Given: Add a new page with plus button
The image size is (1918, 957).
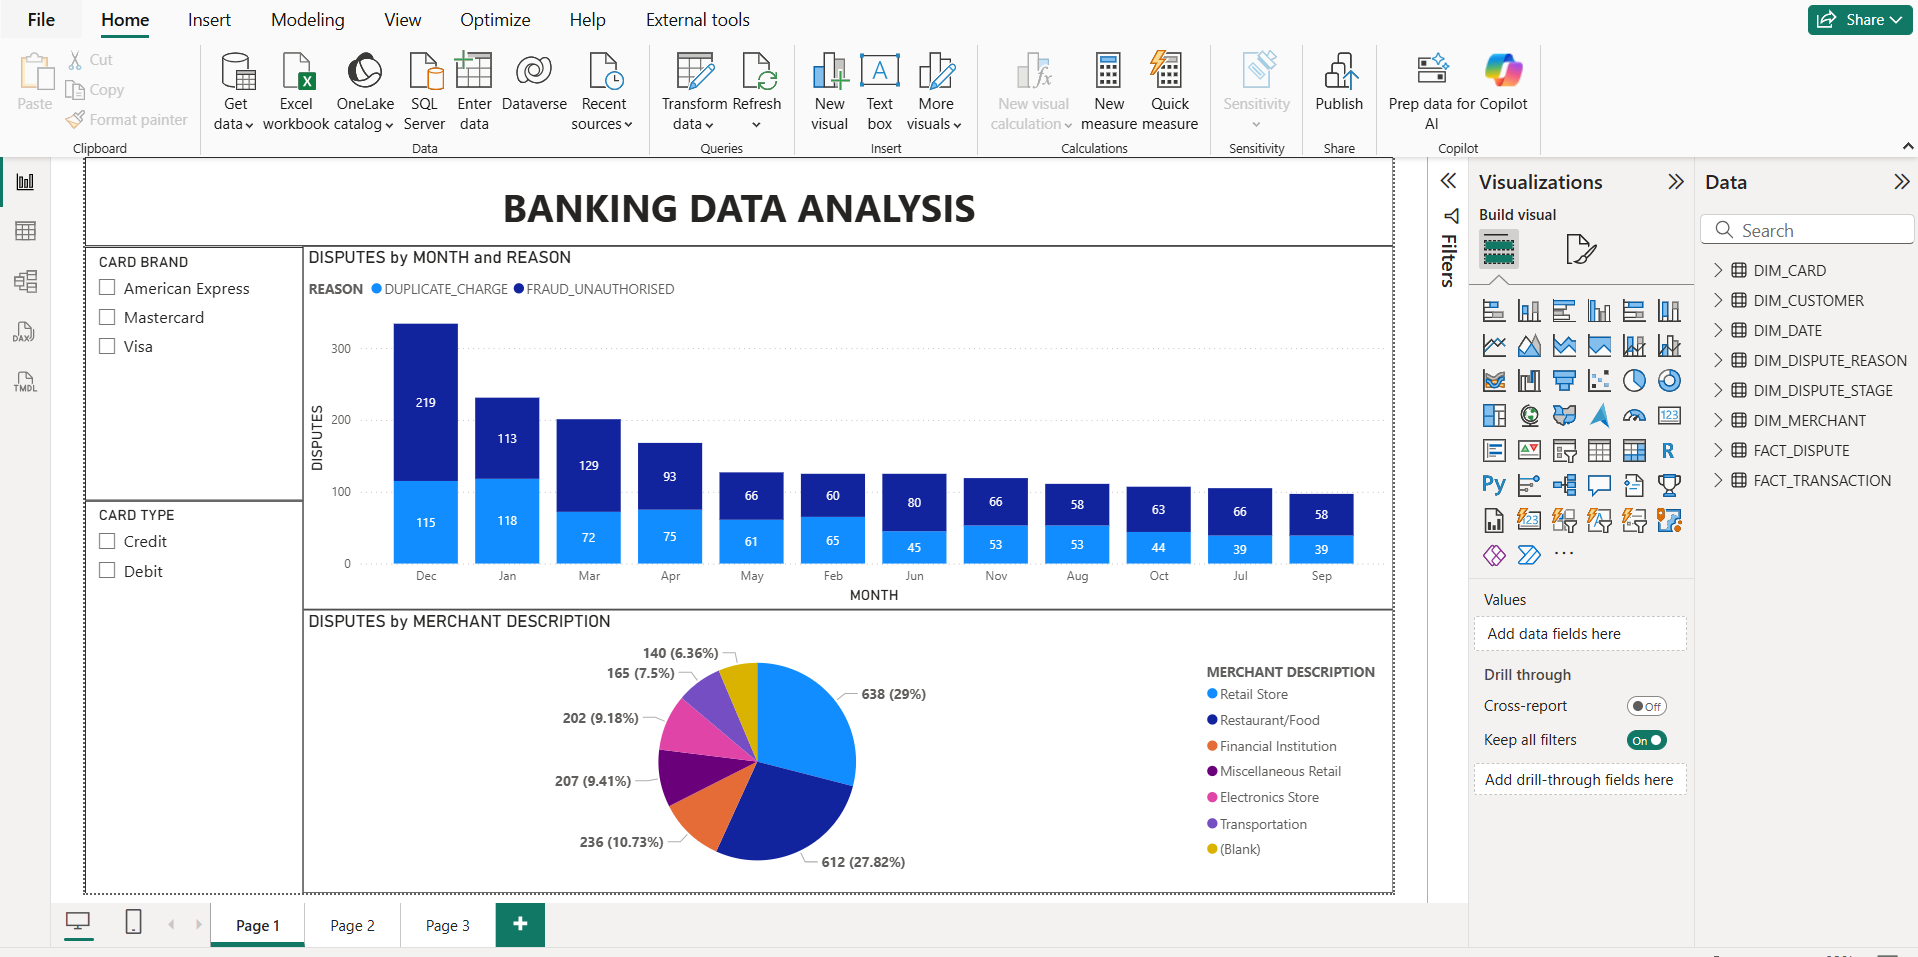Looking at the screenshot, I should (x=520, y=925).
